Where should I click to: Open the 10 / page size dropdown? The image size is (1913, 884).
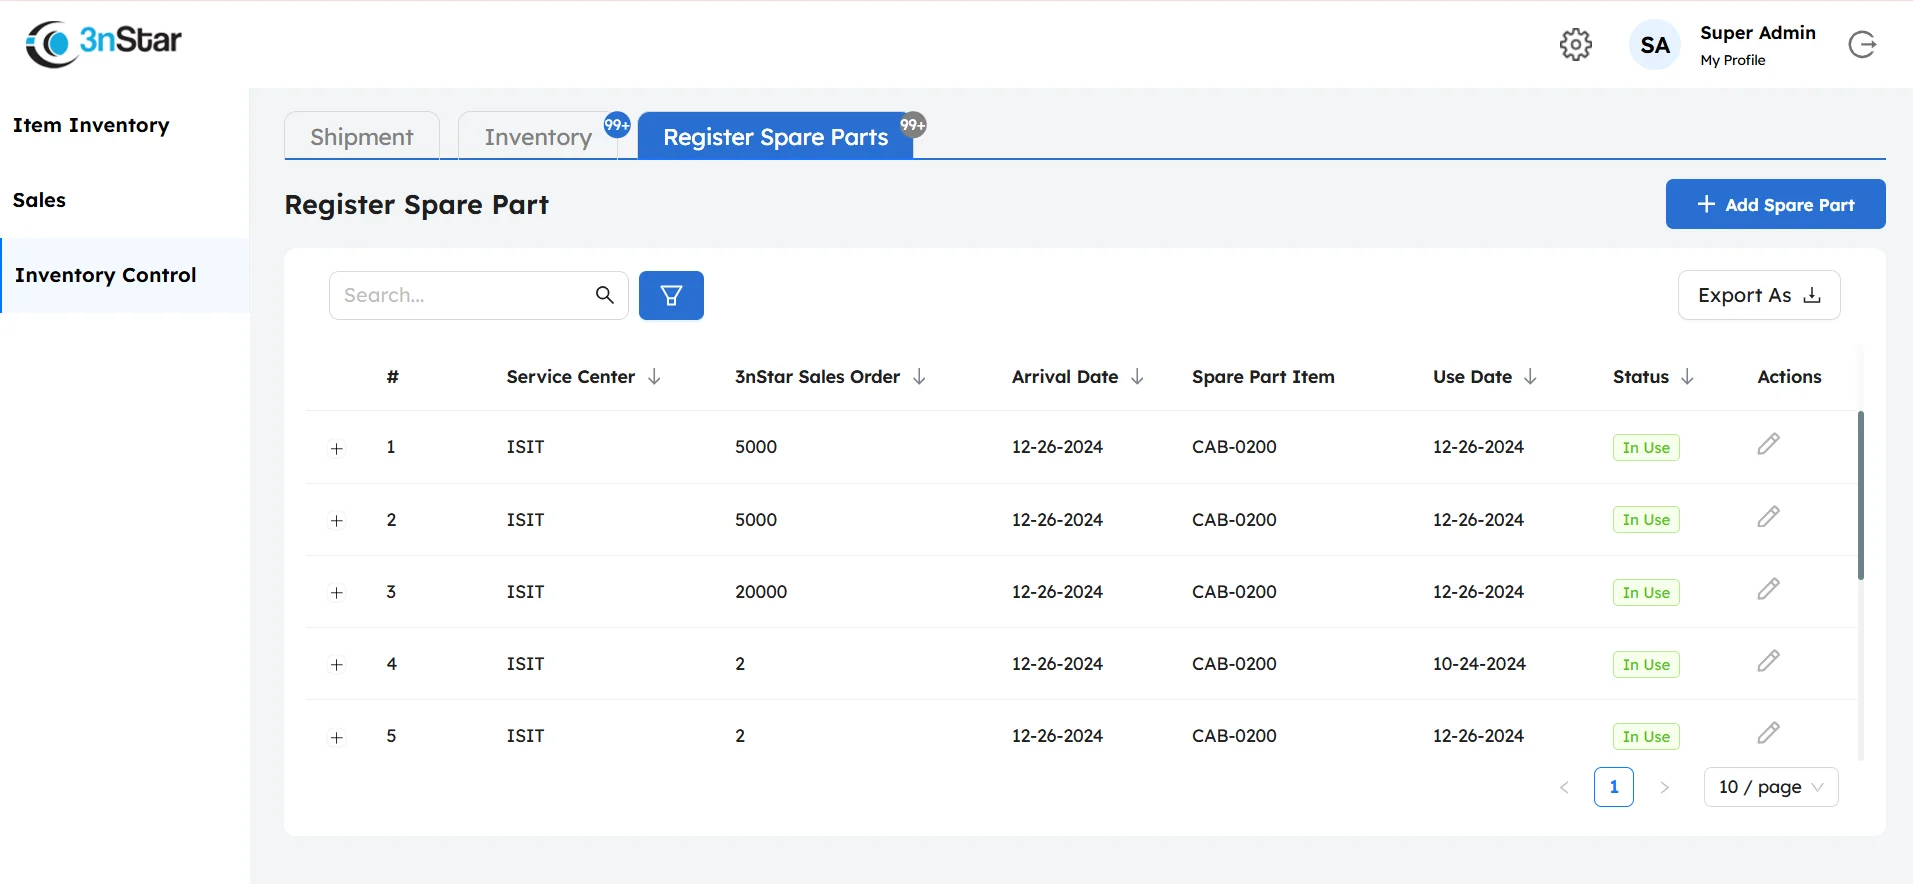pyautogui.click(x=1770, y=787)
